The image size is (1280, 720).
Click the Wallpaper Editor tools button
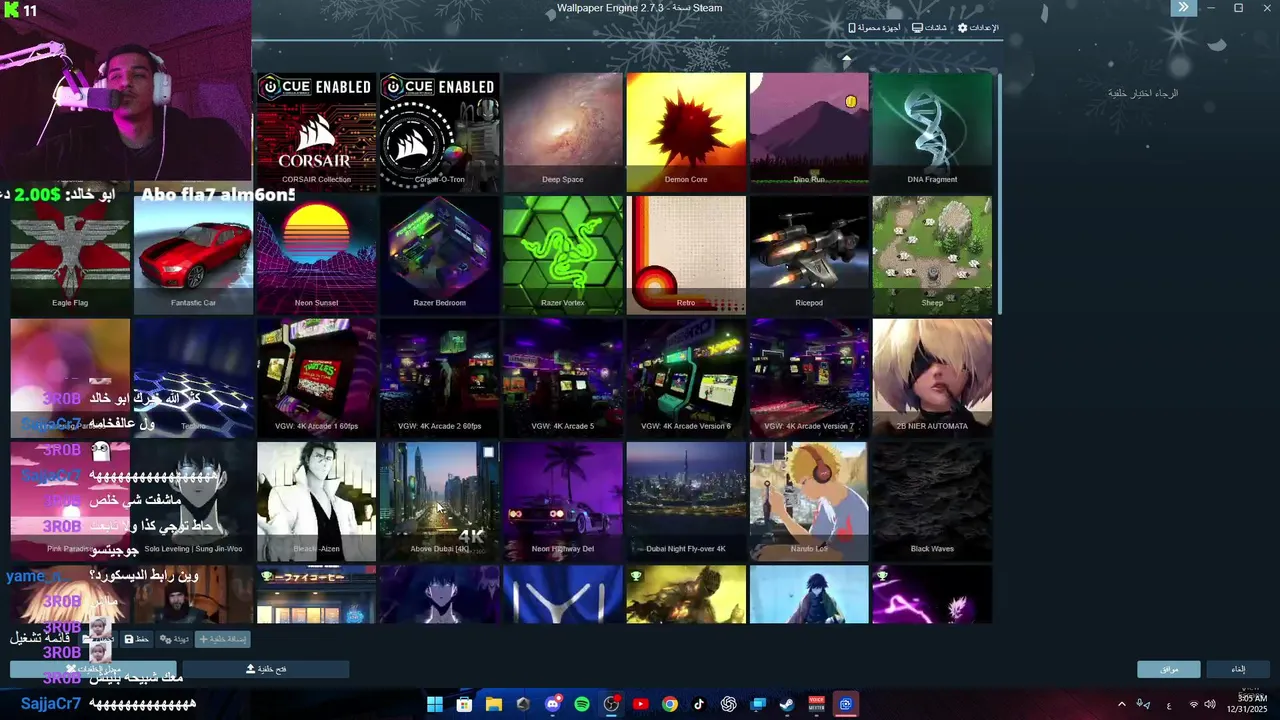coord(93,669)
